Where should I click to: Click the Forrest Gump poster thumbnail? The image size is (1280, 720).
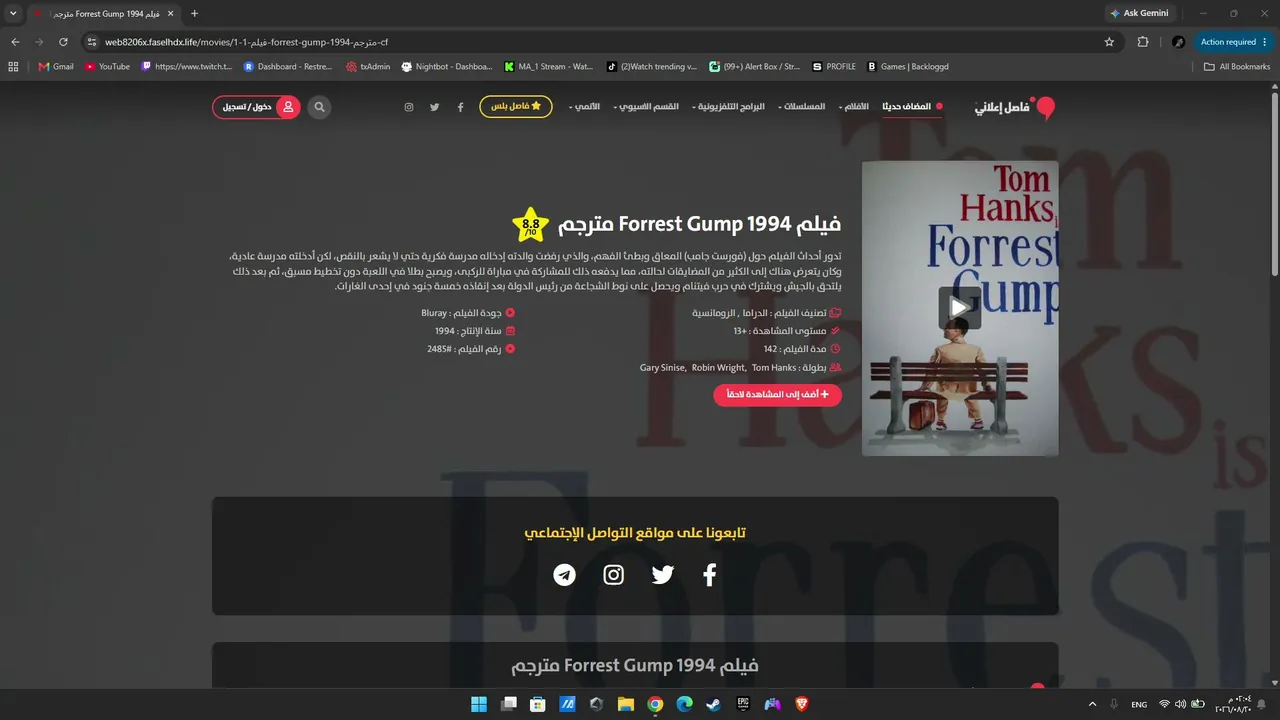click(x=960, y=308)
